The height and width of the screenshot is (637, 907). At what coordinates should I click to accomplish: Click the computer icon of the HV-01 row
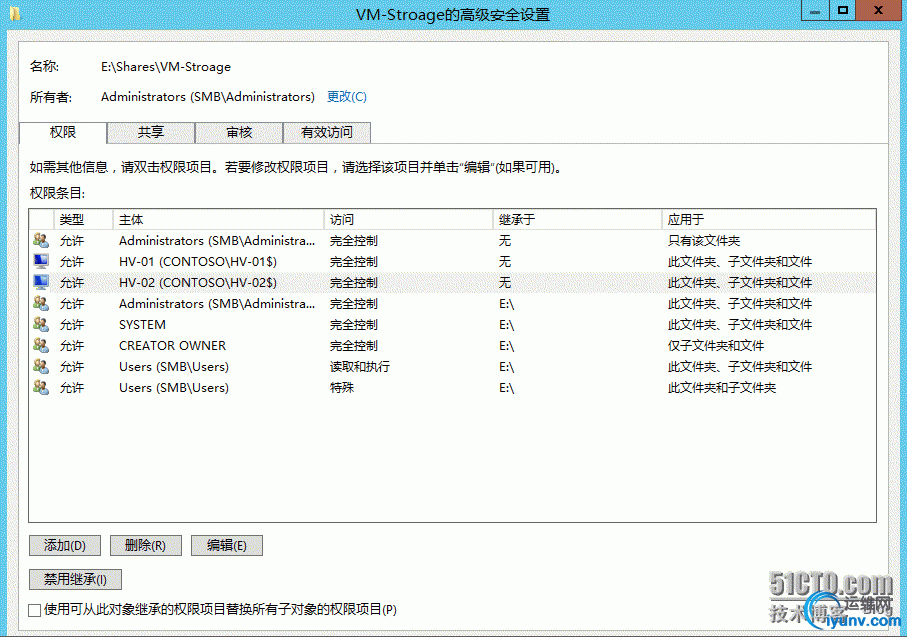pos(40,261)
